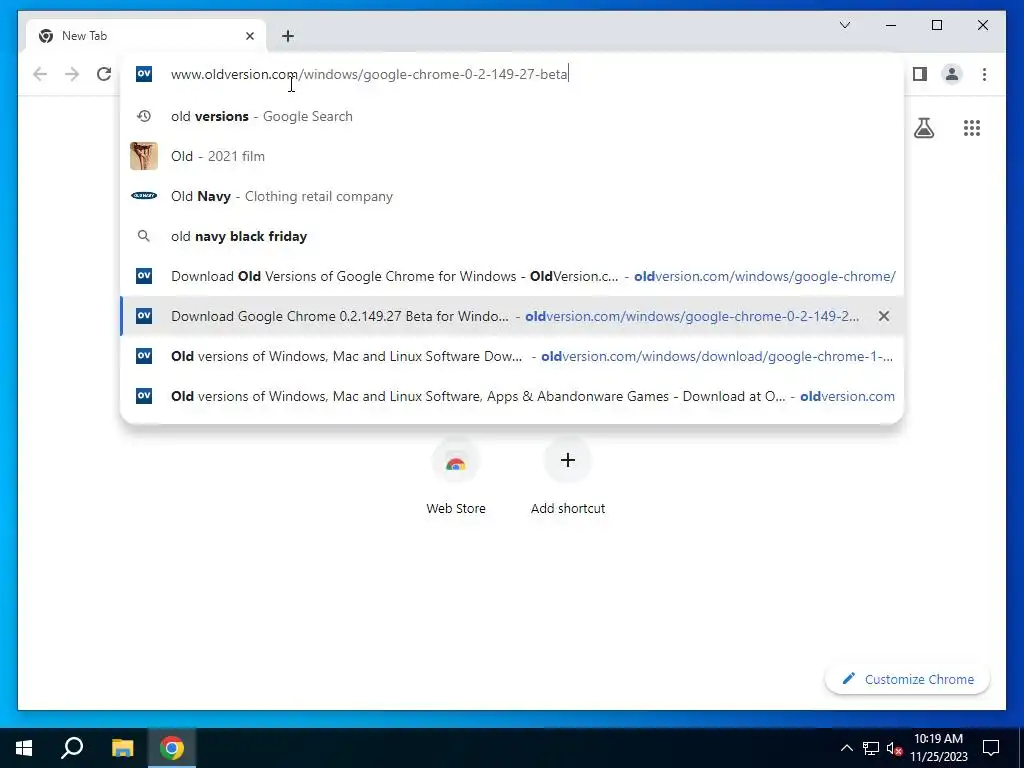Close the New Tab tab
This screenshot has height=768, width=1024.
249,36
